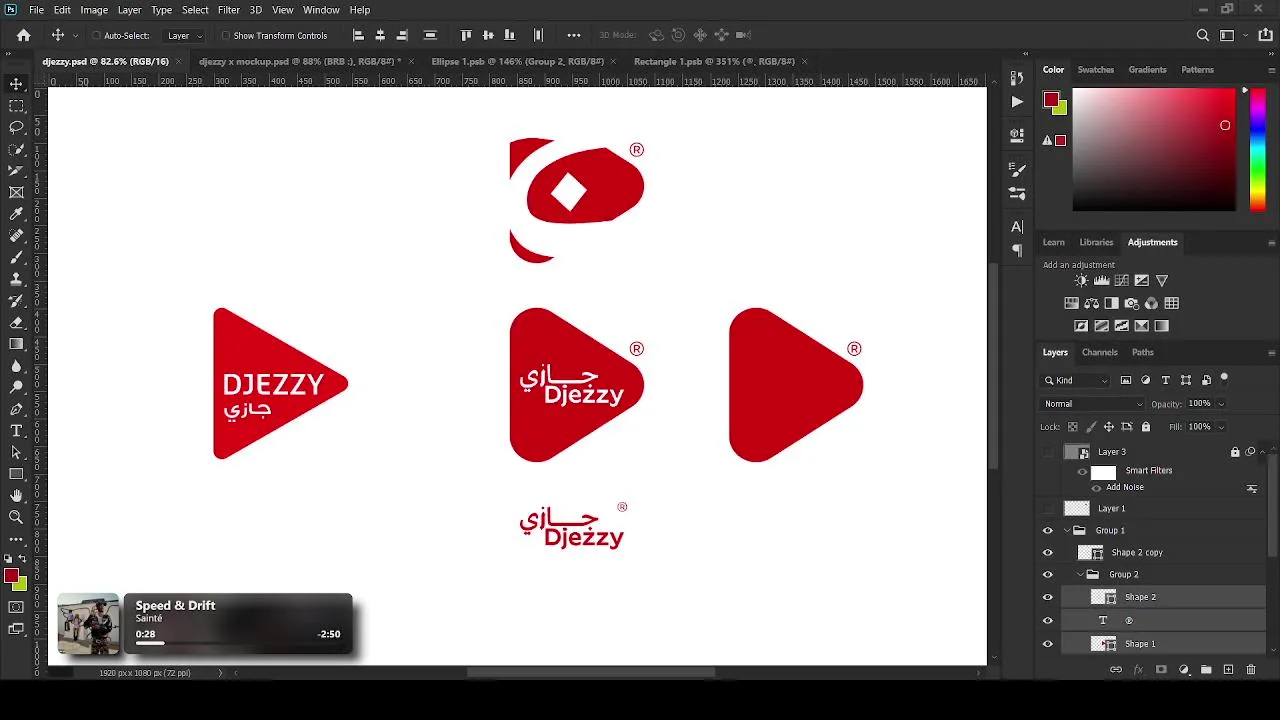Open the search icon at top right

[1203, 35]
